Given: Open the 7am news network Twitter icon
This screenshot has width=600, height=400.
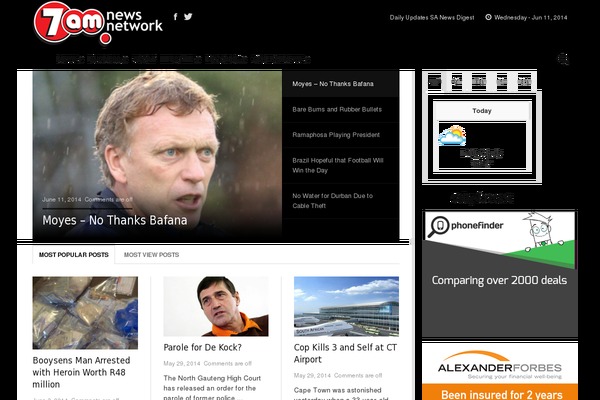Looking at the screenshot, I should (188, 16).
